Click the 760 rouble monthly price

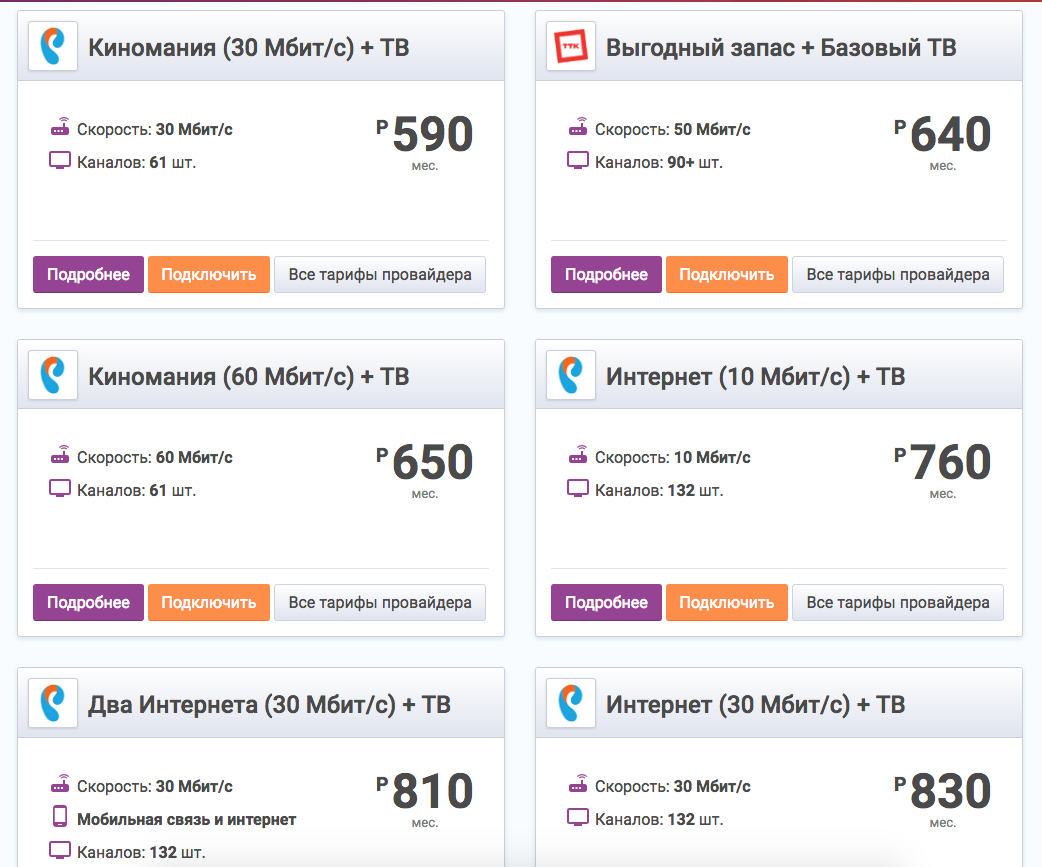point(949,462)
